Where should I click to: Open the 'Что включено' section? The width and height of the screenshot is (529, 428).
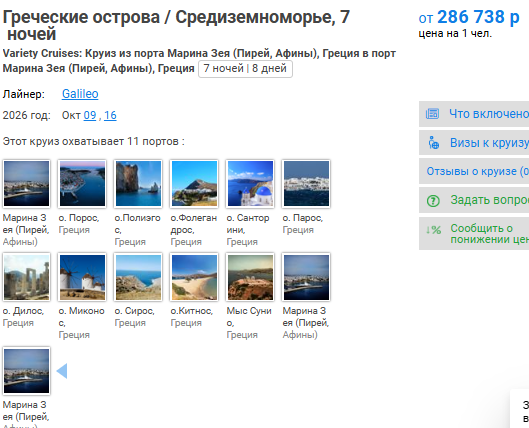(489, 114)
